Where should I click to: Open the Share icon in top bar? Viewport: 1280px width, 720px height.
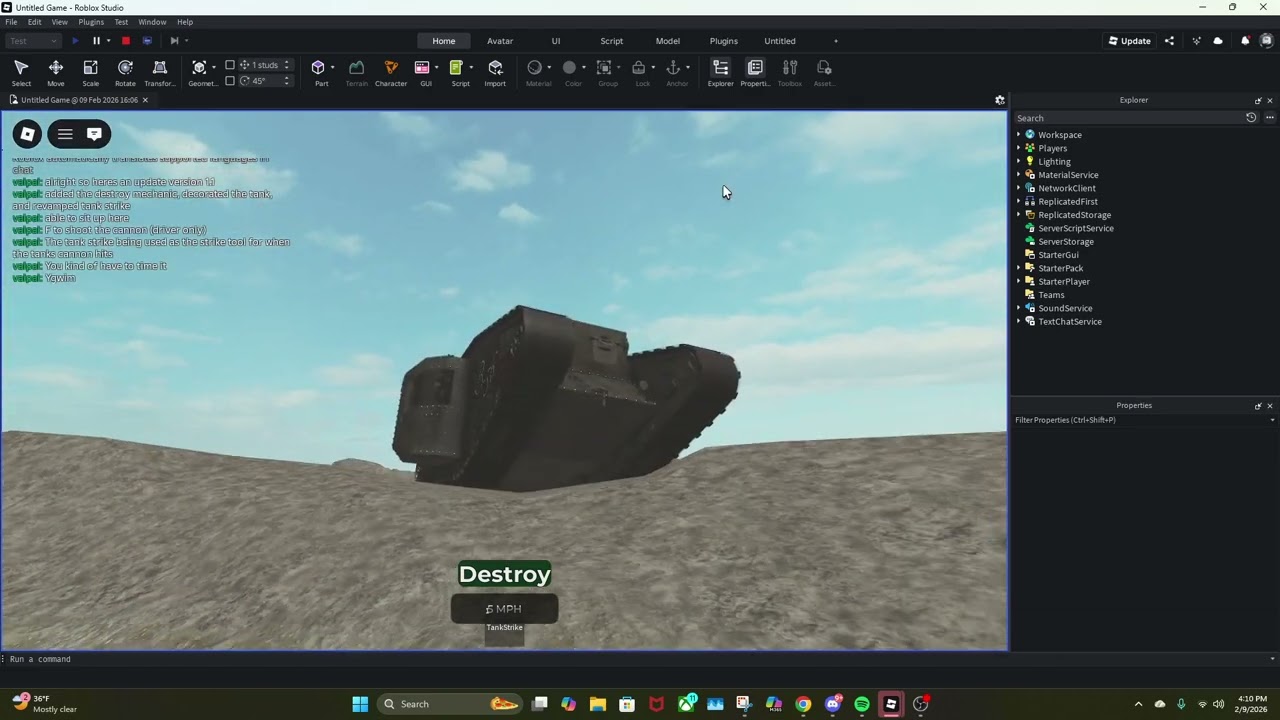(1169, 41)
